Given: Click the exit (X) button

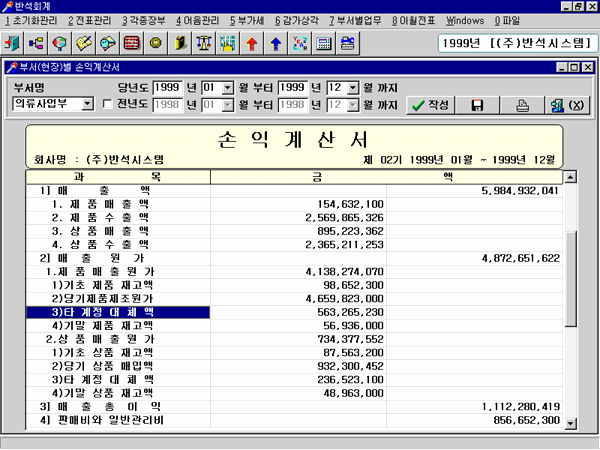Looking at the screenshot, I should (567, 105).
